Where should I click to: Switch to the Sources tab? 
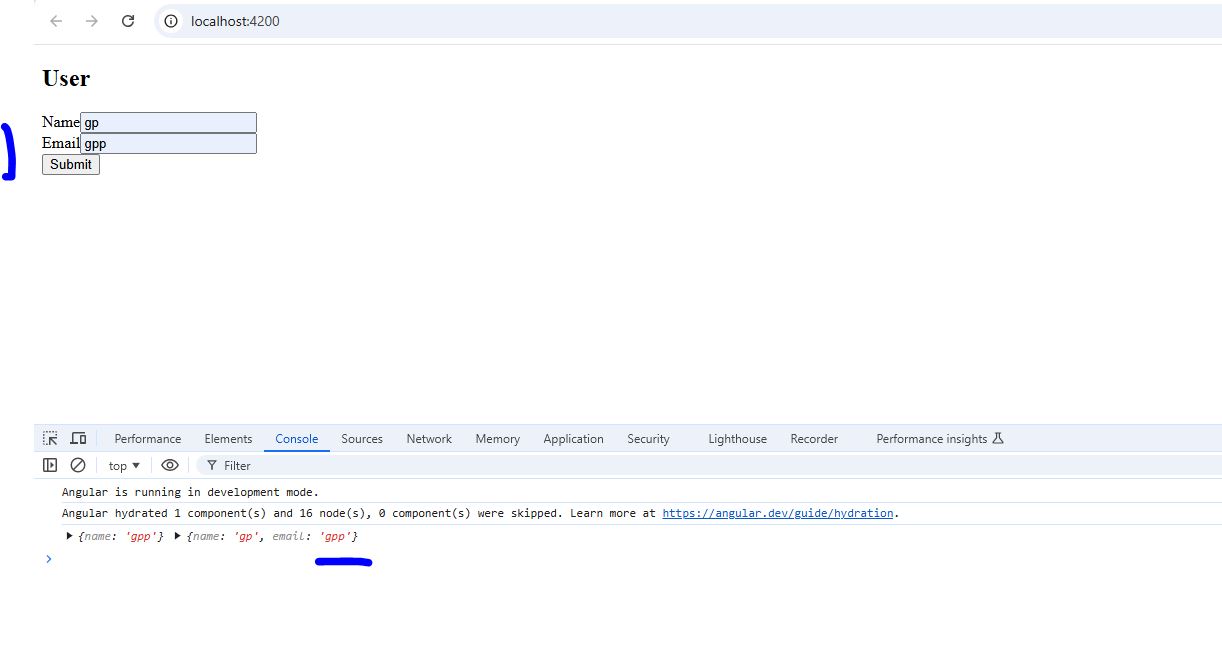pos(362,439)
